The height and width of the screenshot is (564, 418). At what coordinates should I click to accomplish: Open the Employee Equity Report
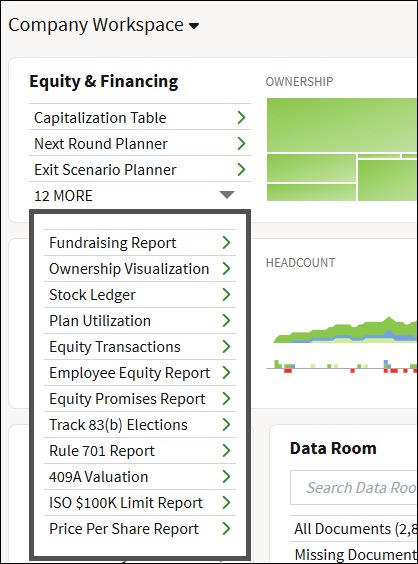point(140,373)
